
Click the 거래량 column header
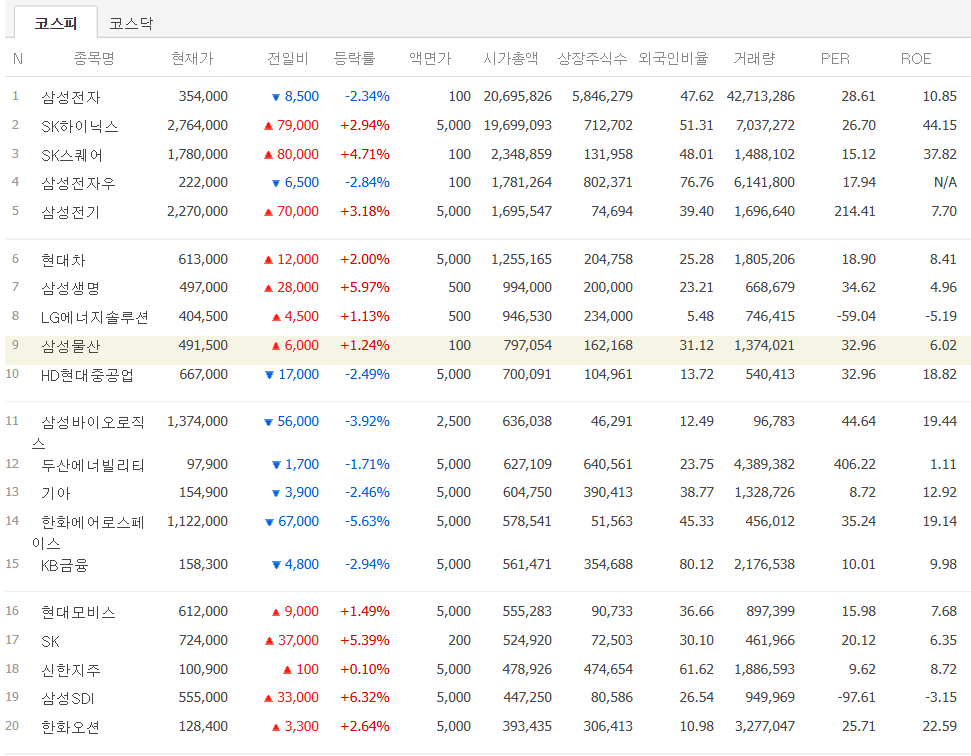[754, 58]
